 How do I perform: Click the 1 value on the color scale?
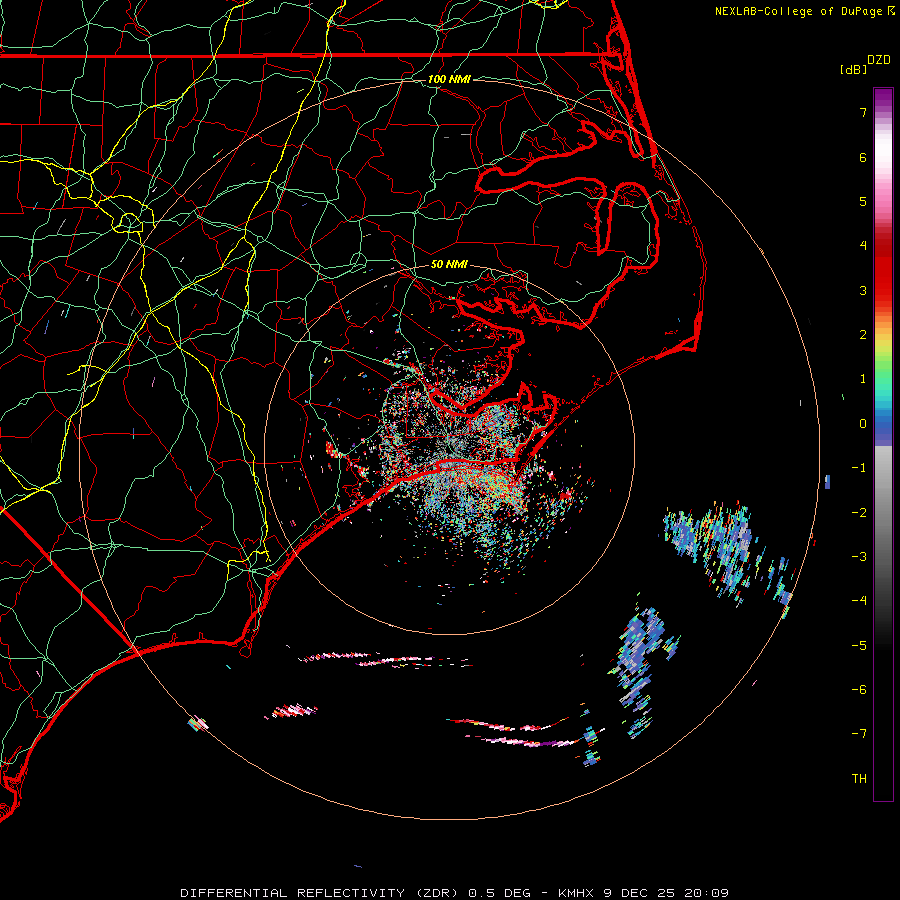(x=863, y=379)
